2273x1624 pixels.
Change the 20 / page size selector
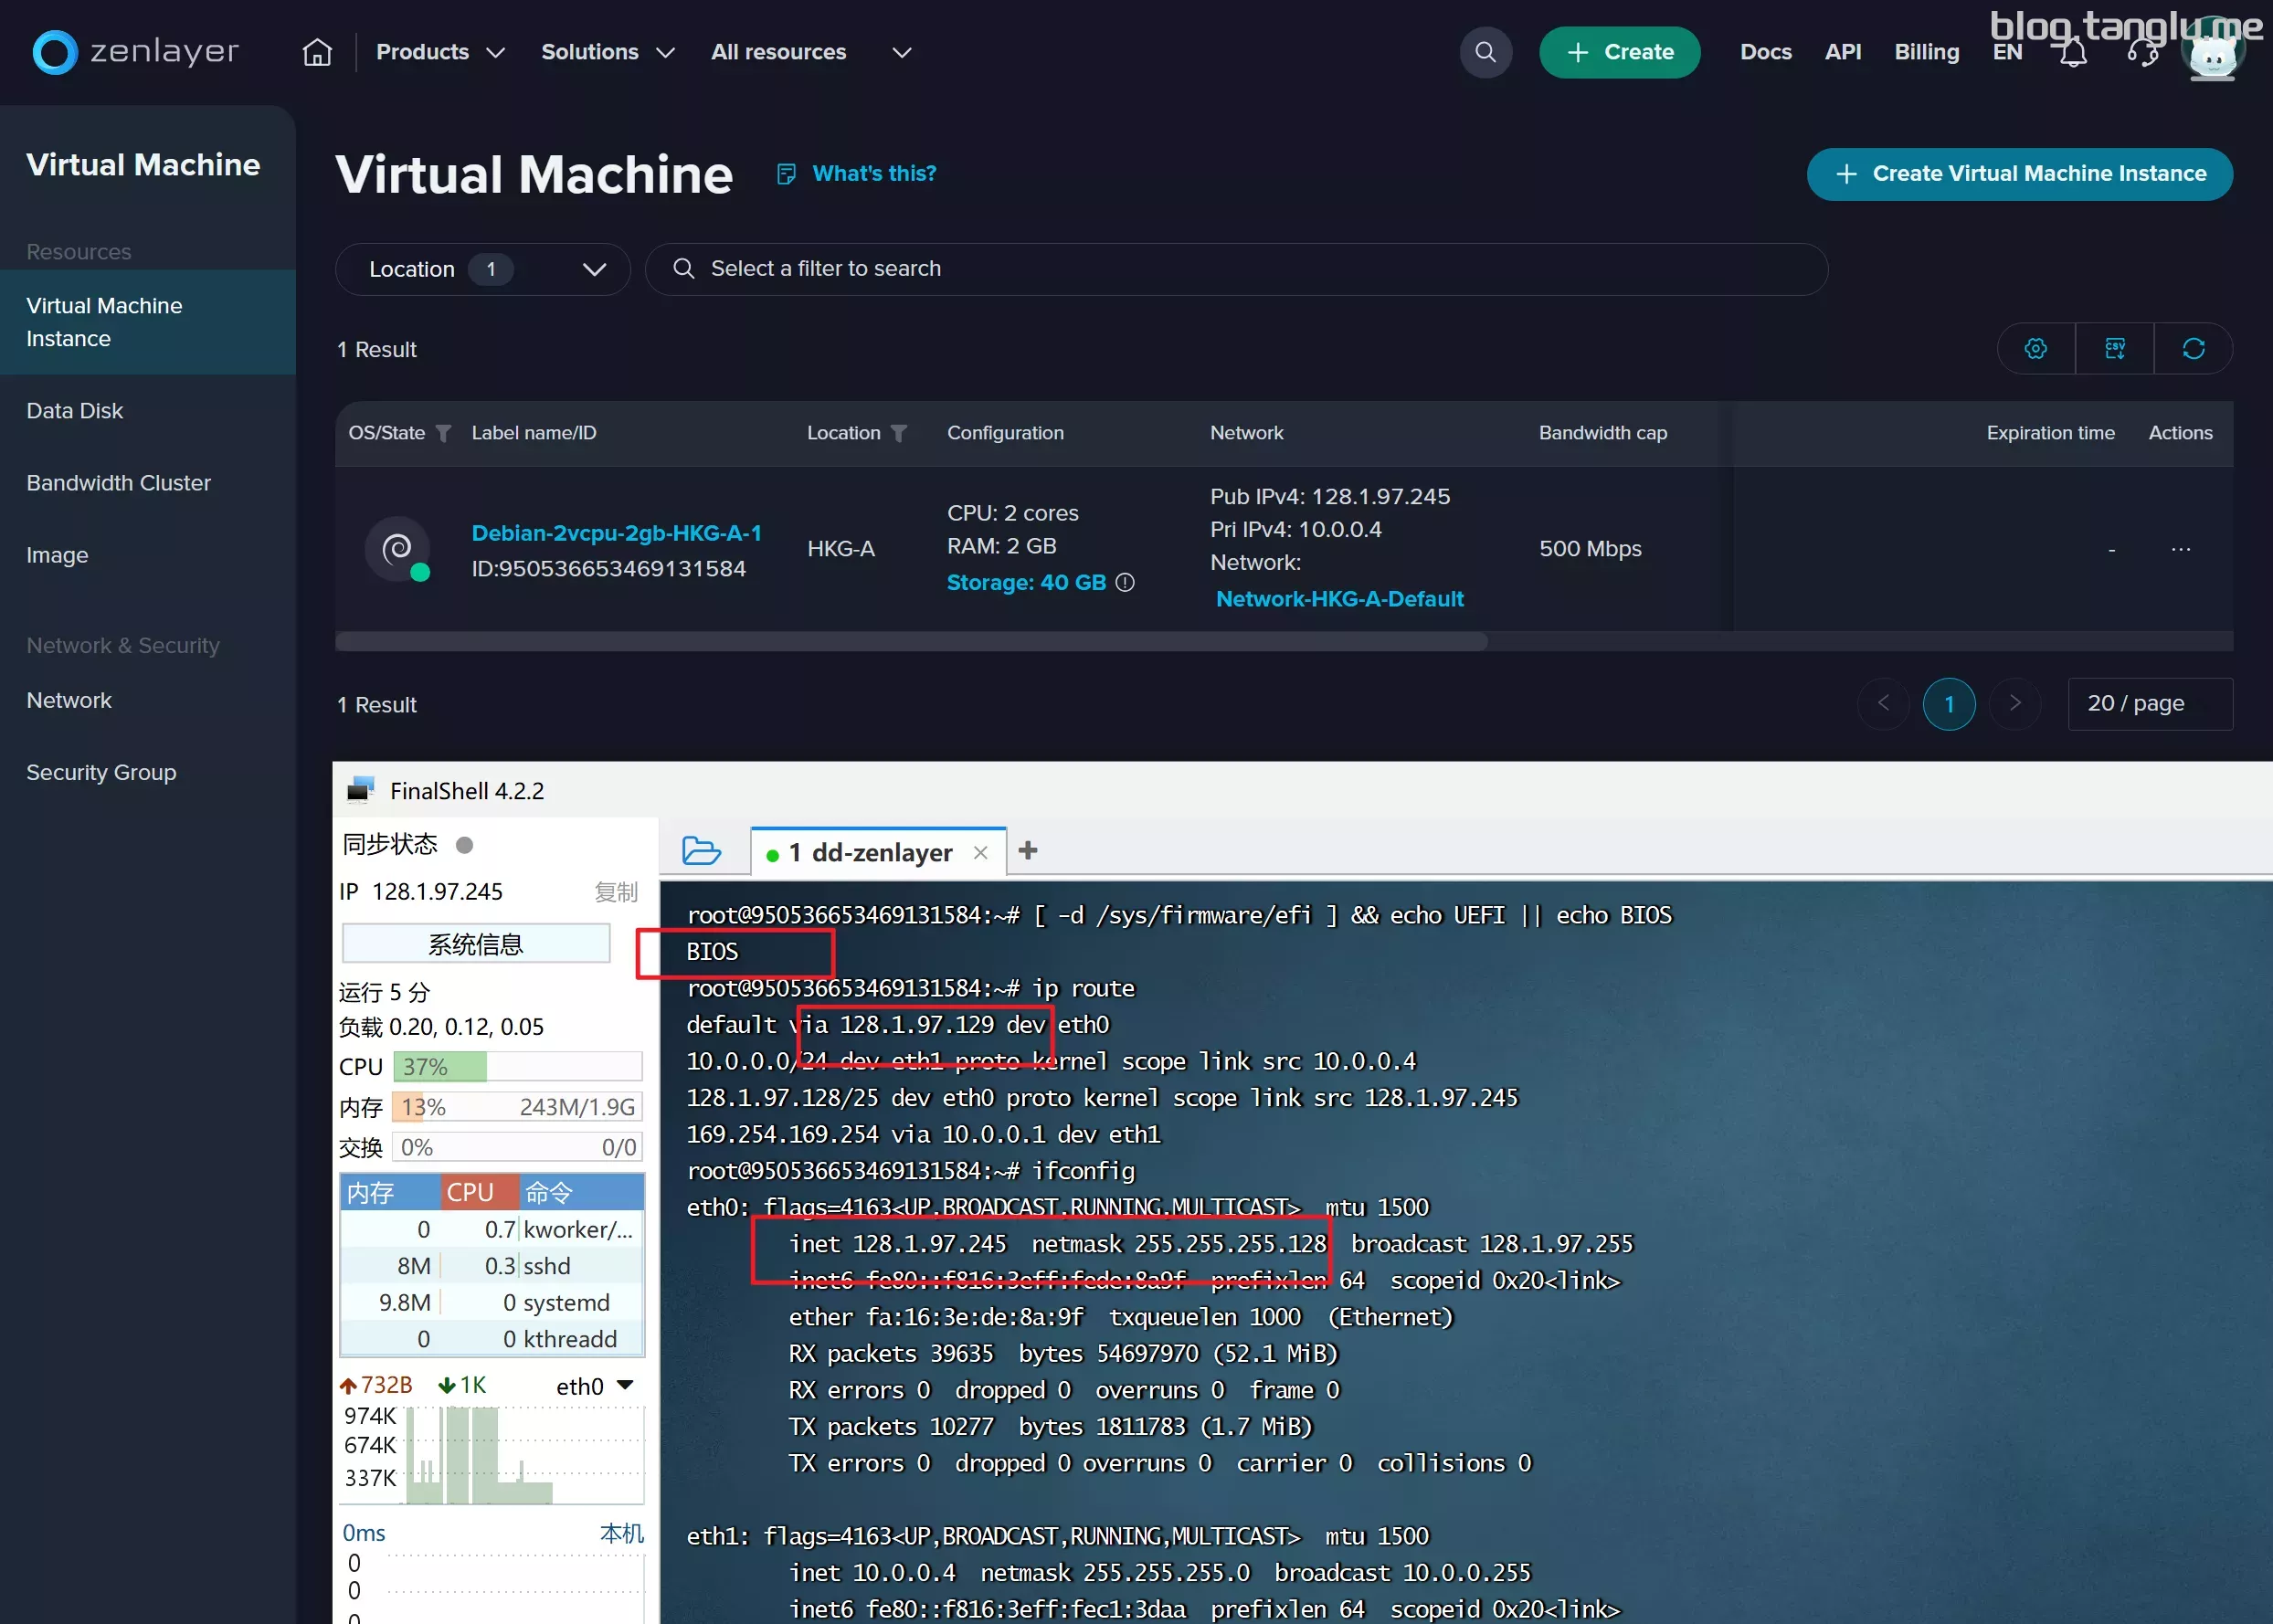click(2150, 704)
